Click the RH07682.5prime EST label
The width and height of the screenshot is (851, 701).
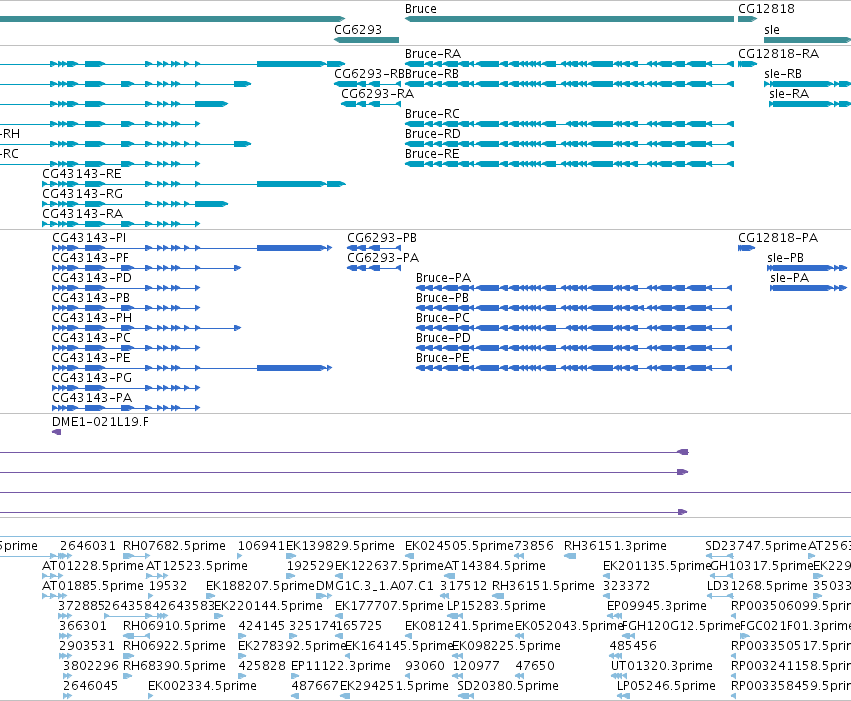[x=174, y=546]
